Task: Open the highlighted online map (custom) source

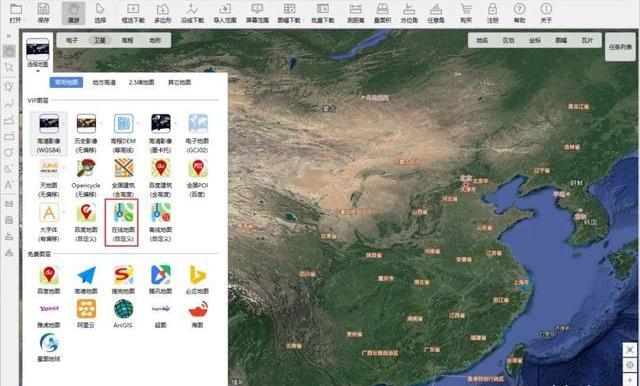Action: point(122,223)
